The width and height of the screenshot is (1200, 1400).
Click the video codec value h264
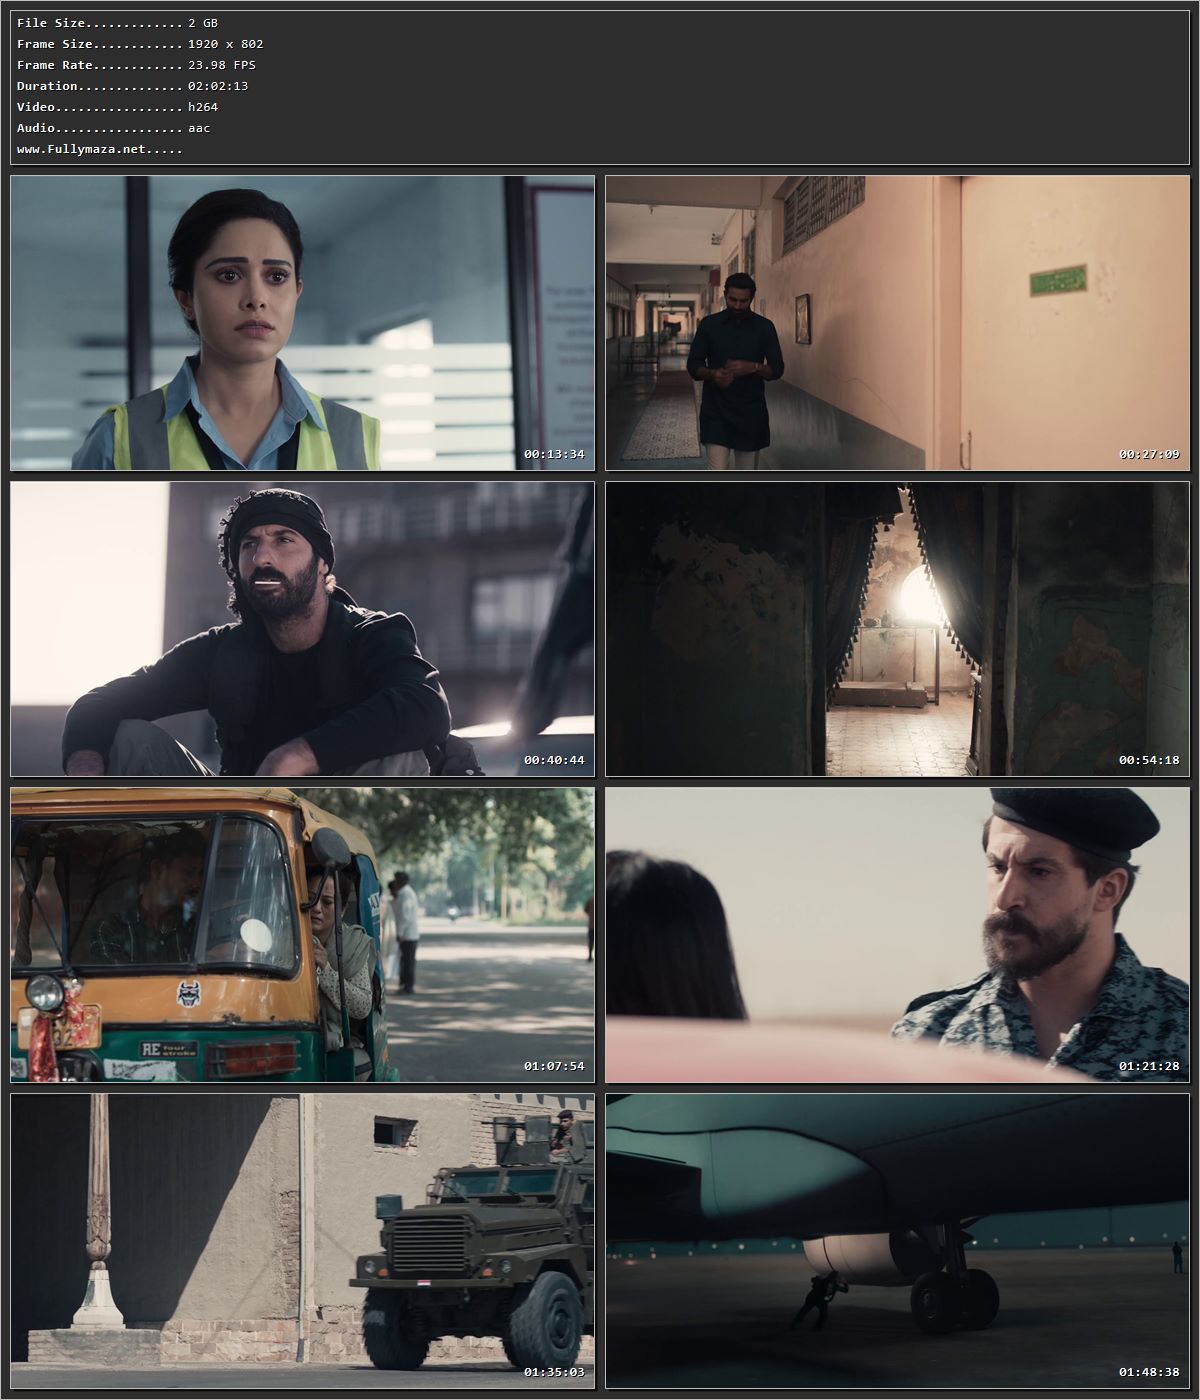coord(203,107)
